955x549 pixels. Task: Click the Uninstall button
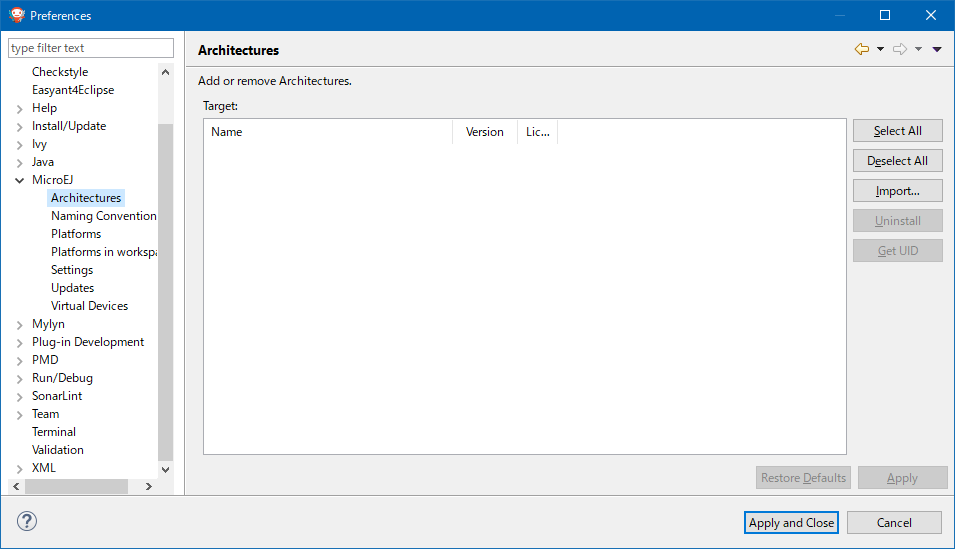(x=898, y=221)
